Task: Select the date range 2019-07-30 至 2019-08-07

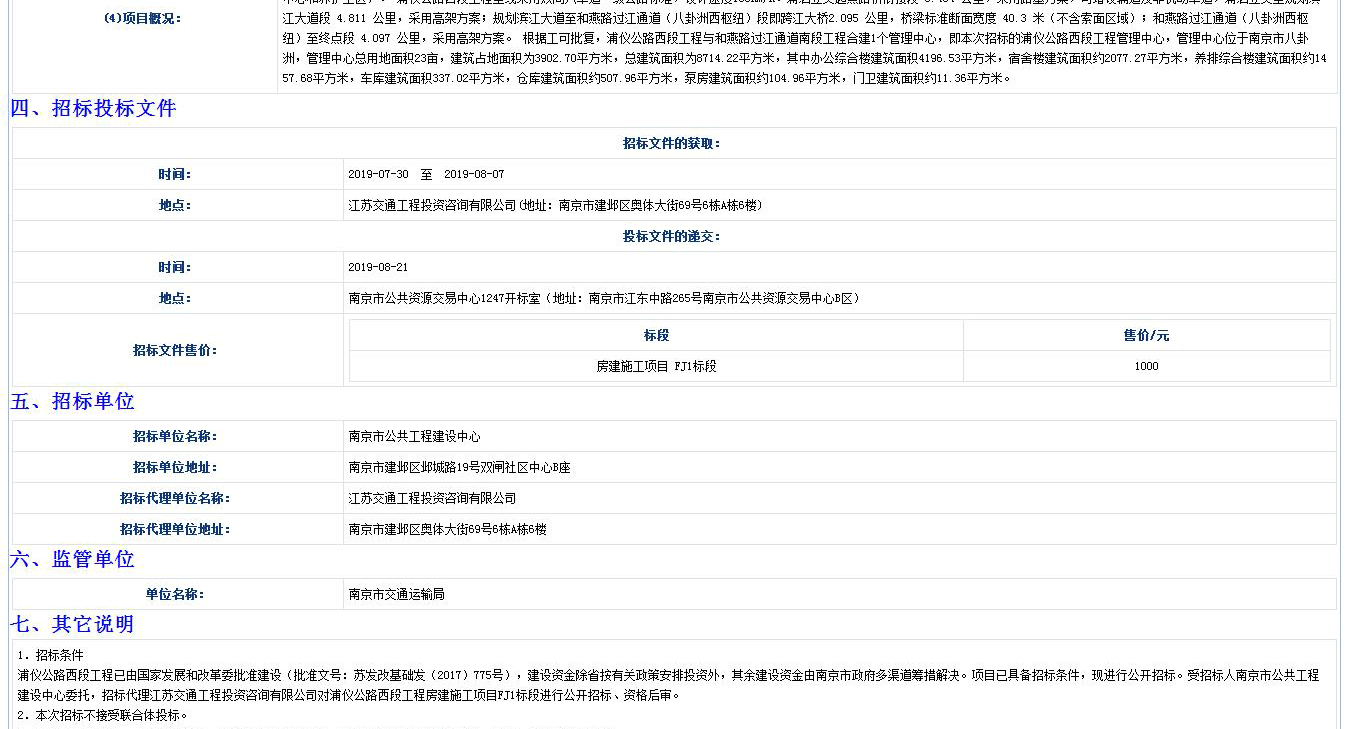Action: (x=426, y=174)
